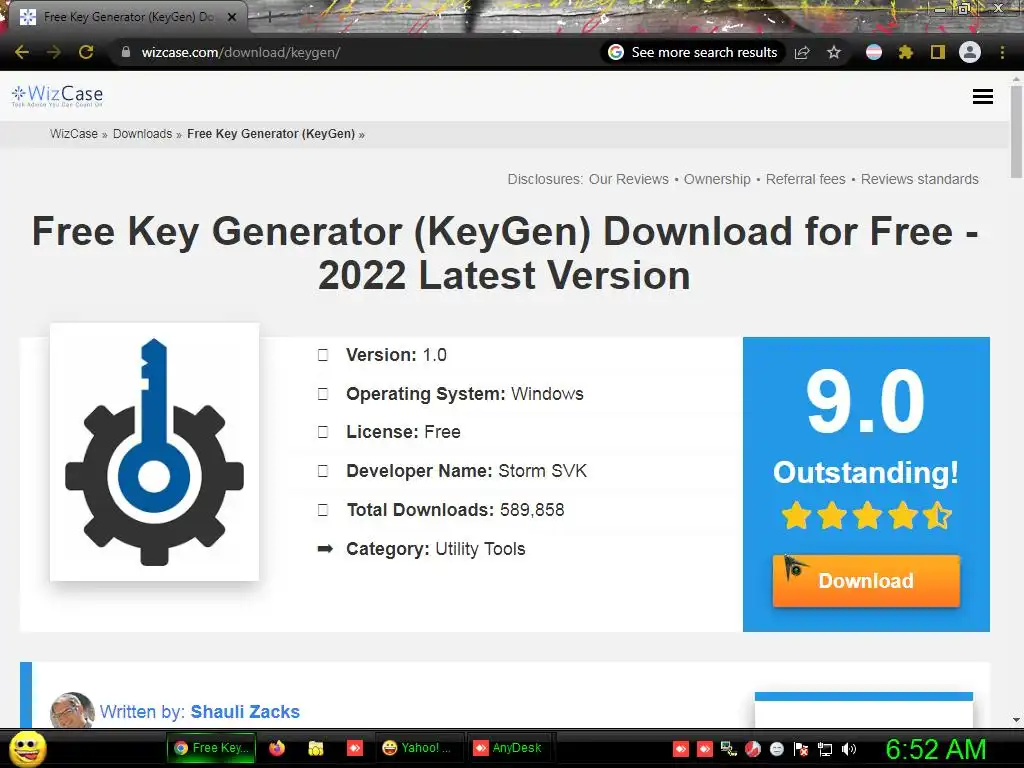Click the 'License: Free' text
This screenshot has height=768, width=1024.
[x=403, y=432]
